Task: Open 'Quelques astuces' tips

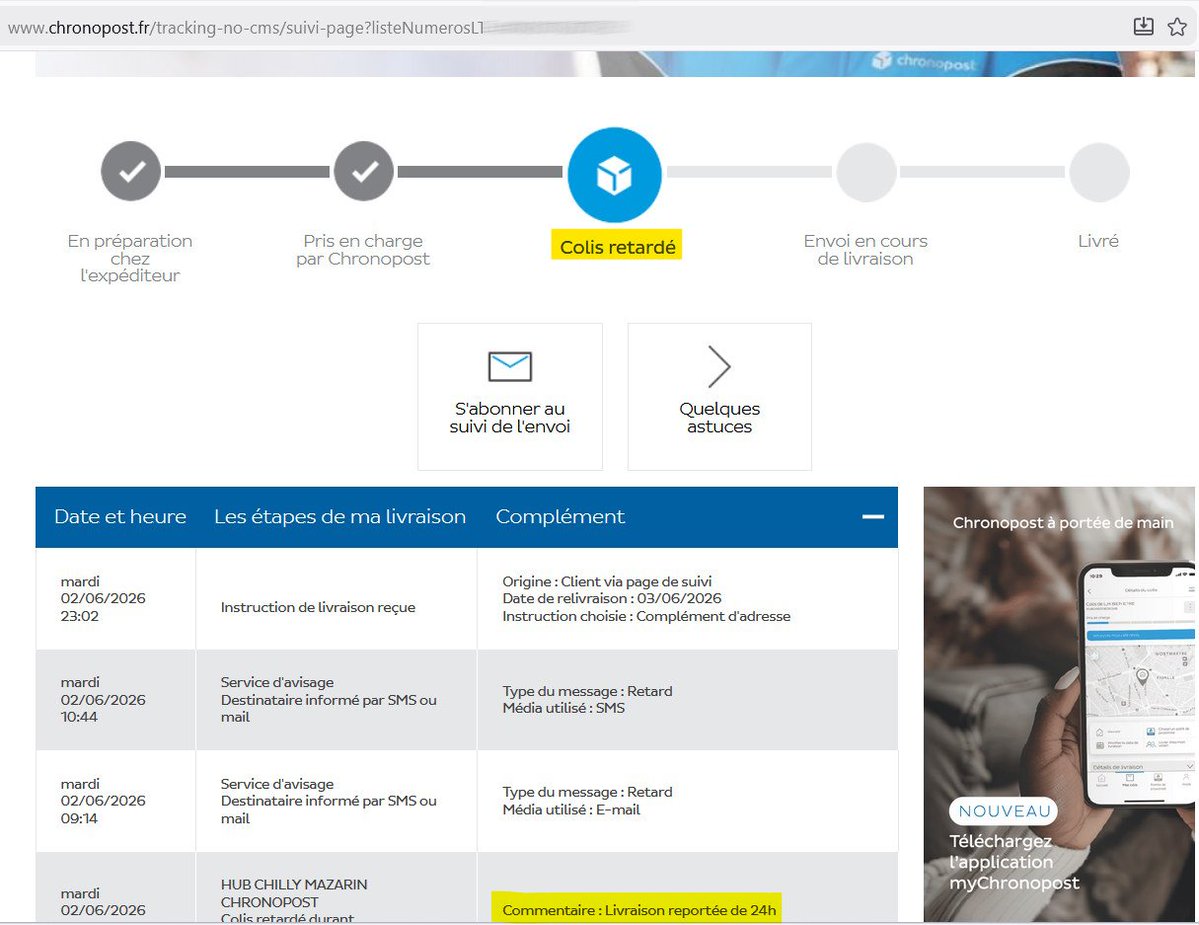Action: click(x=720, y=397)
